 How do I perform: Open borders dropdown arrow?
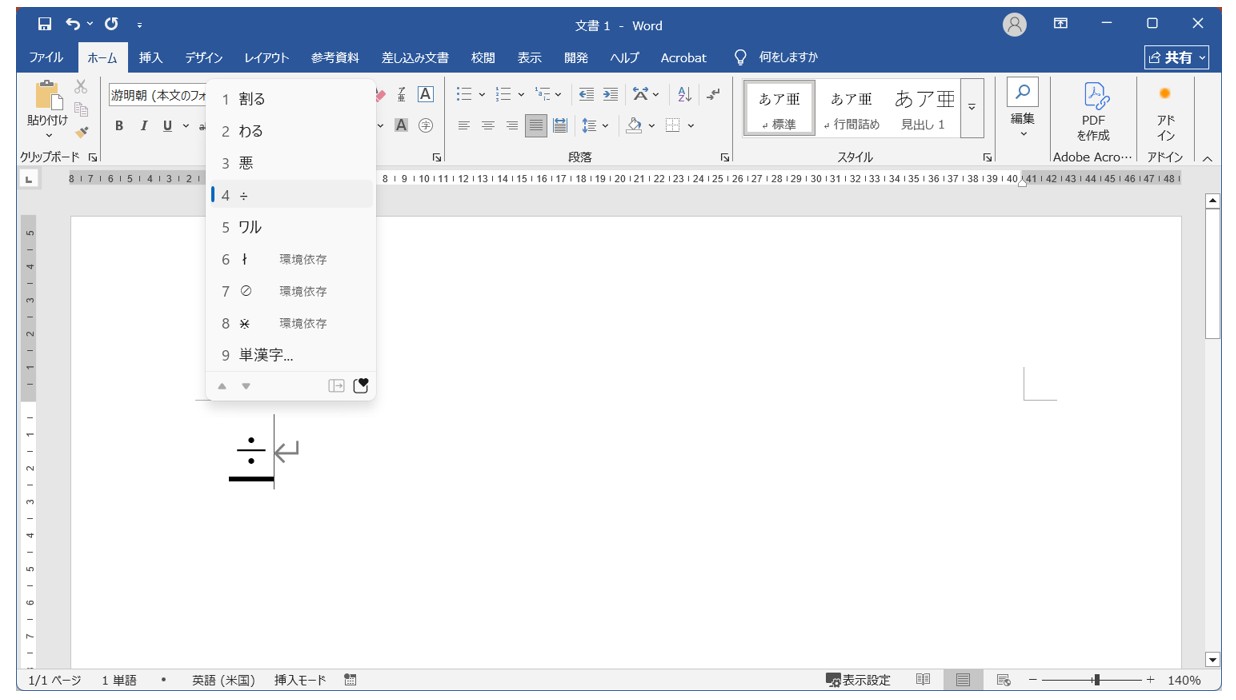(691, 126)
